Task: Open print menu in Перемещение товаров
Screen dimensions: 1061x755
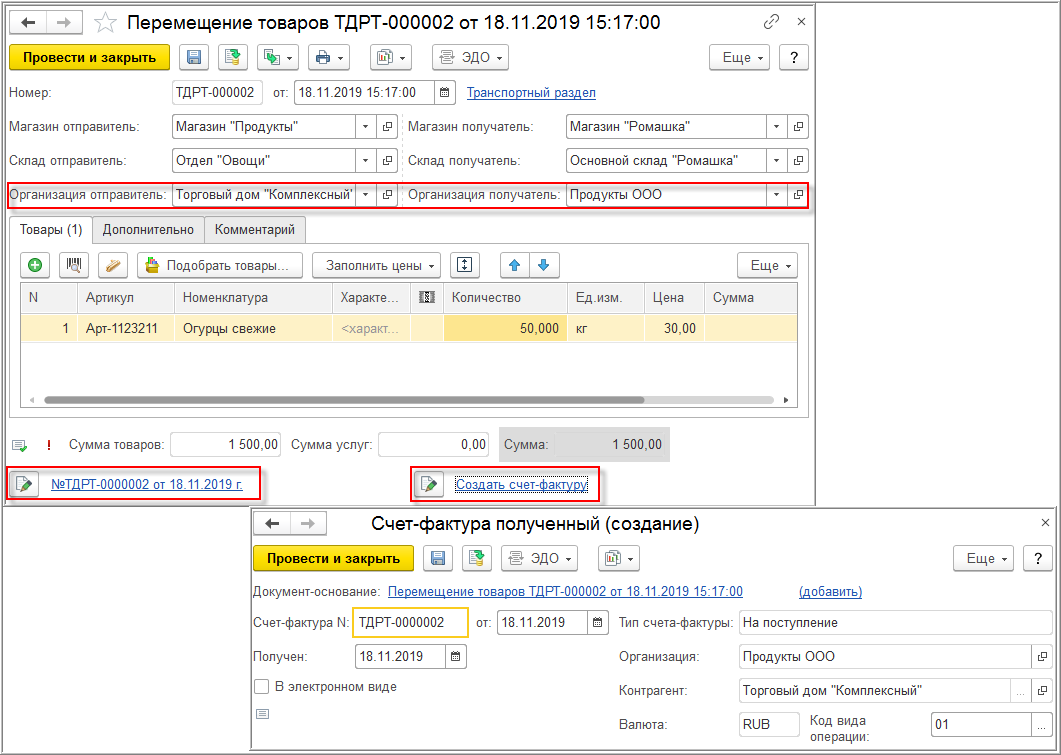Action: (x=329, y=58)
